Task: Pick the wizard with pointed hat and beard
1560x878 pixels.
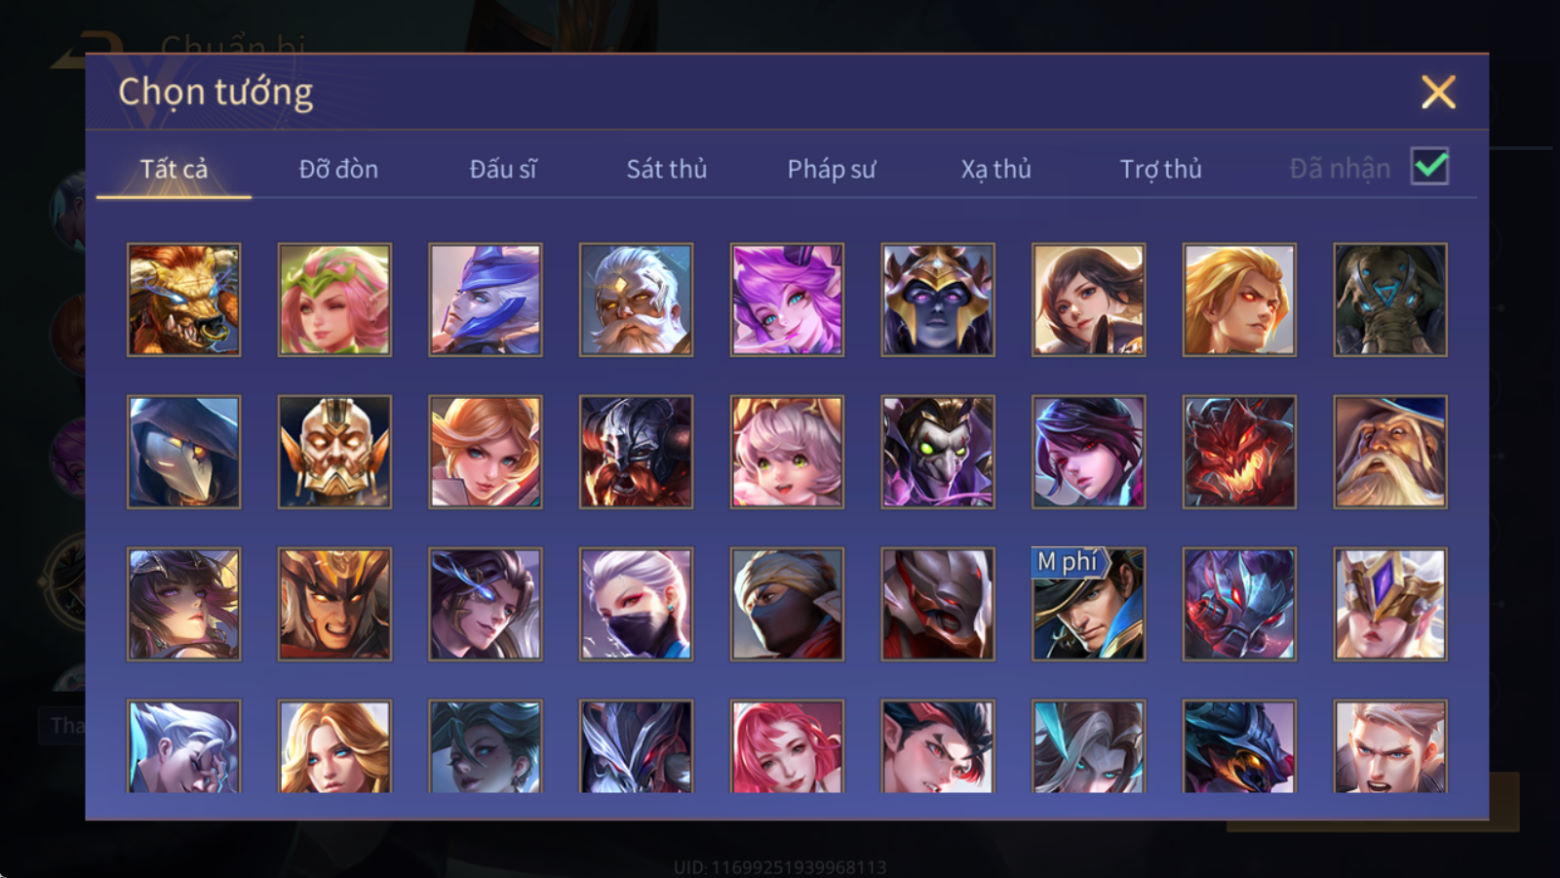Action: [1390, 452]
